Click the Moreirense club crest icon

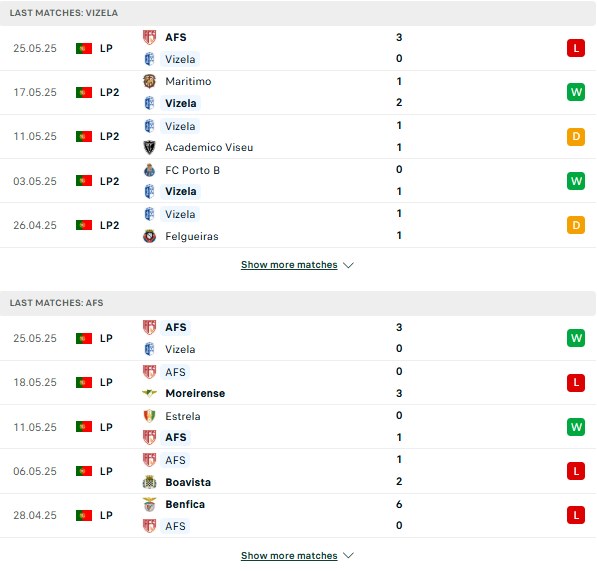149,393
